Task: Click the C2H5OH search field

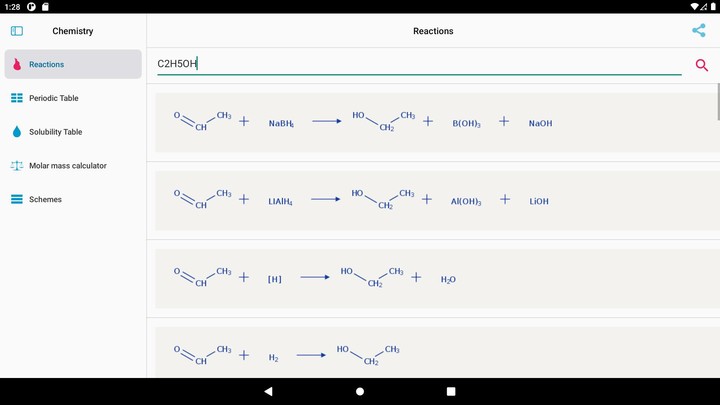Action: (419, 64)
